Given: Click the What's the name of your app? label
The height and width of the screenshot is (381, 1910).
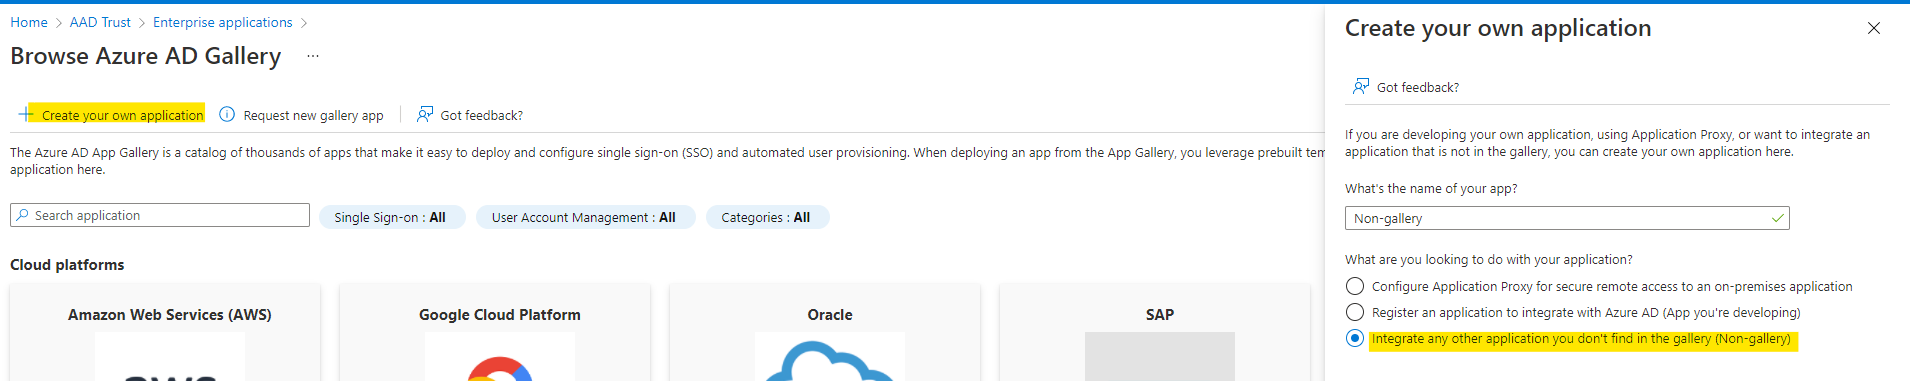Looking at the screenshot, I should [x=1431, y=188].
